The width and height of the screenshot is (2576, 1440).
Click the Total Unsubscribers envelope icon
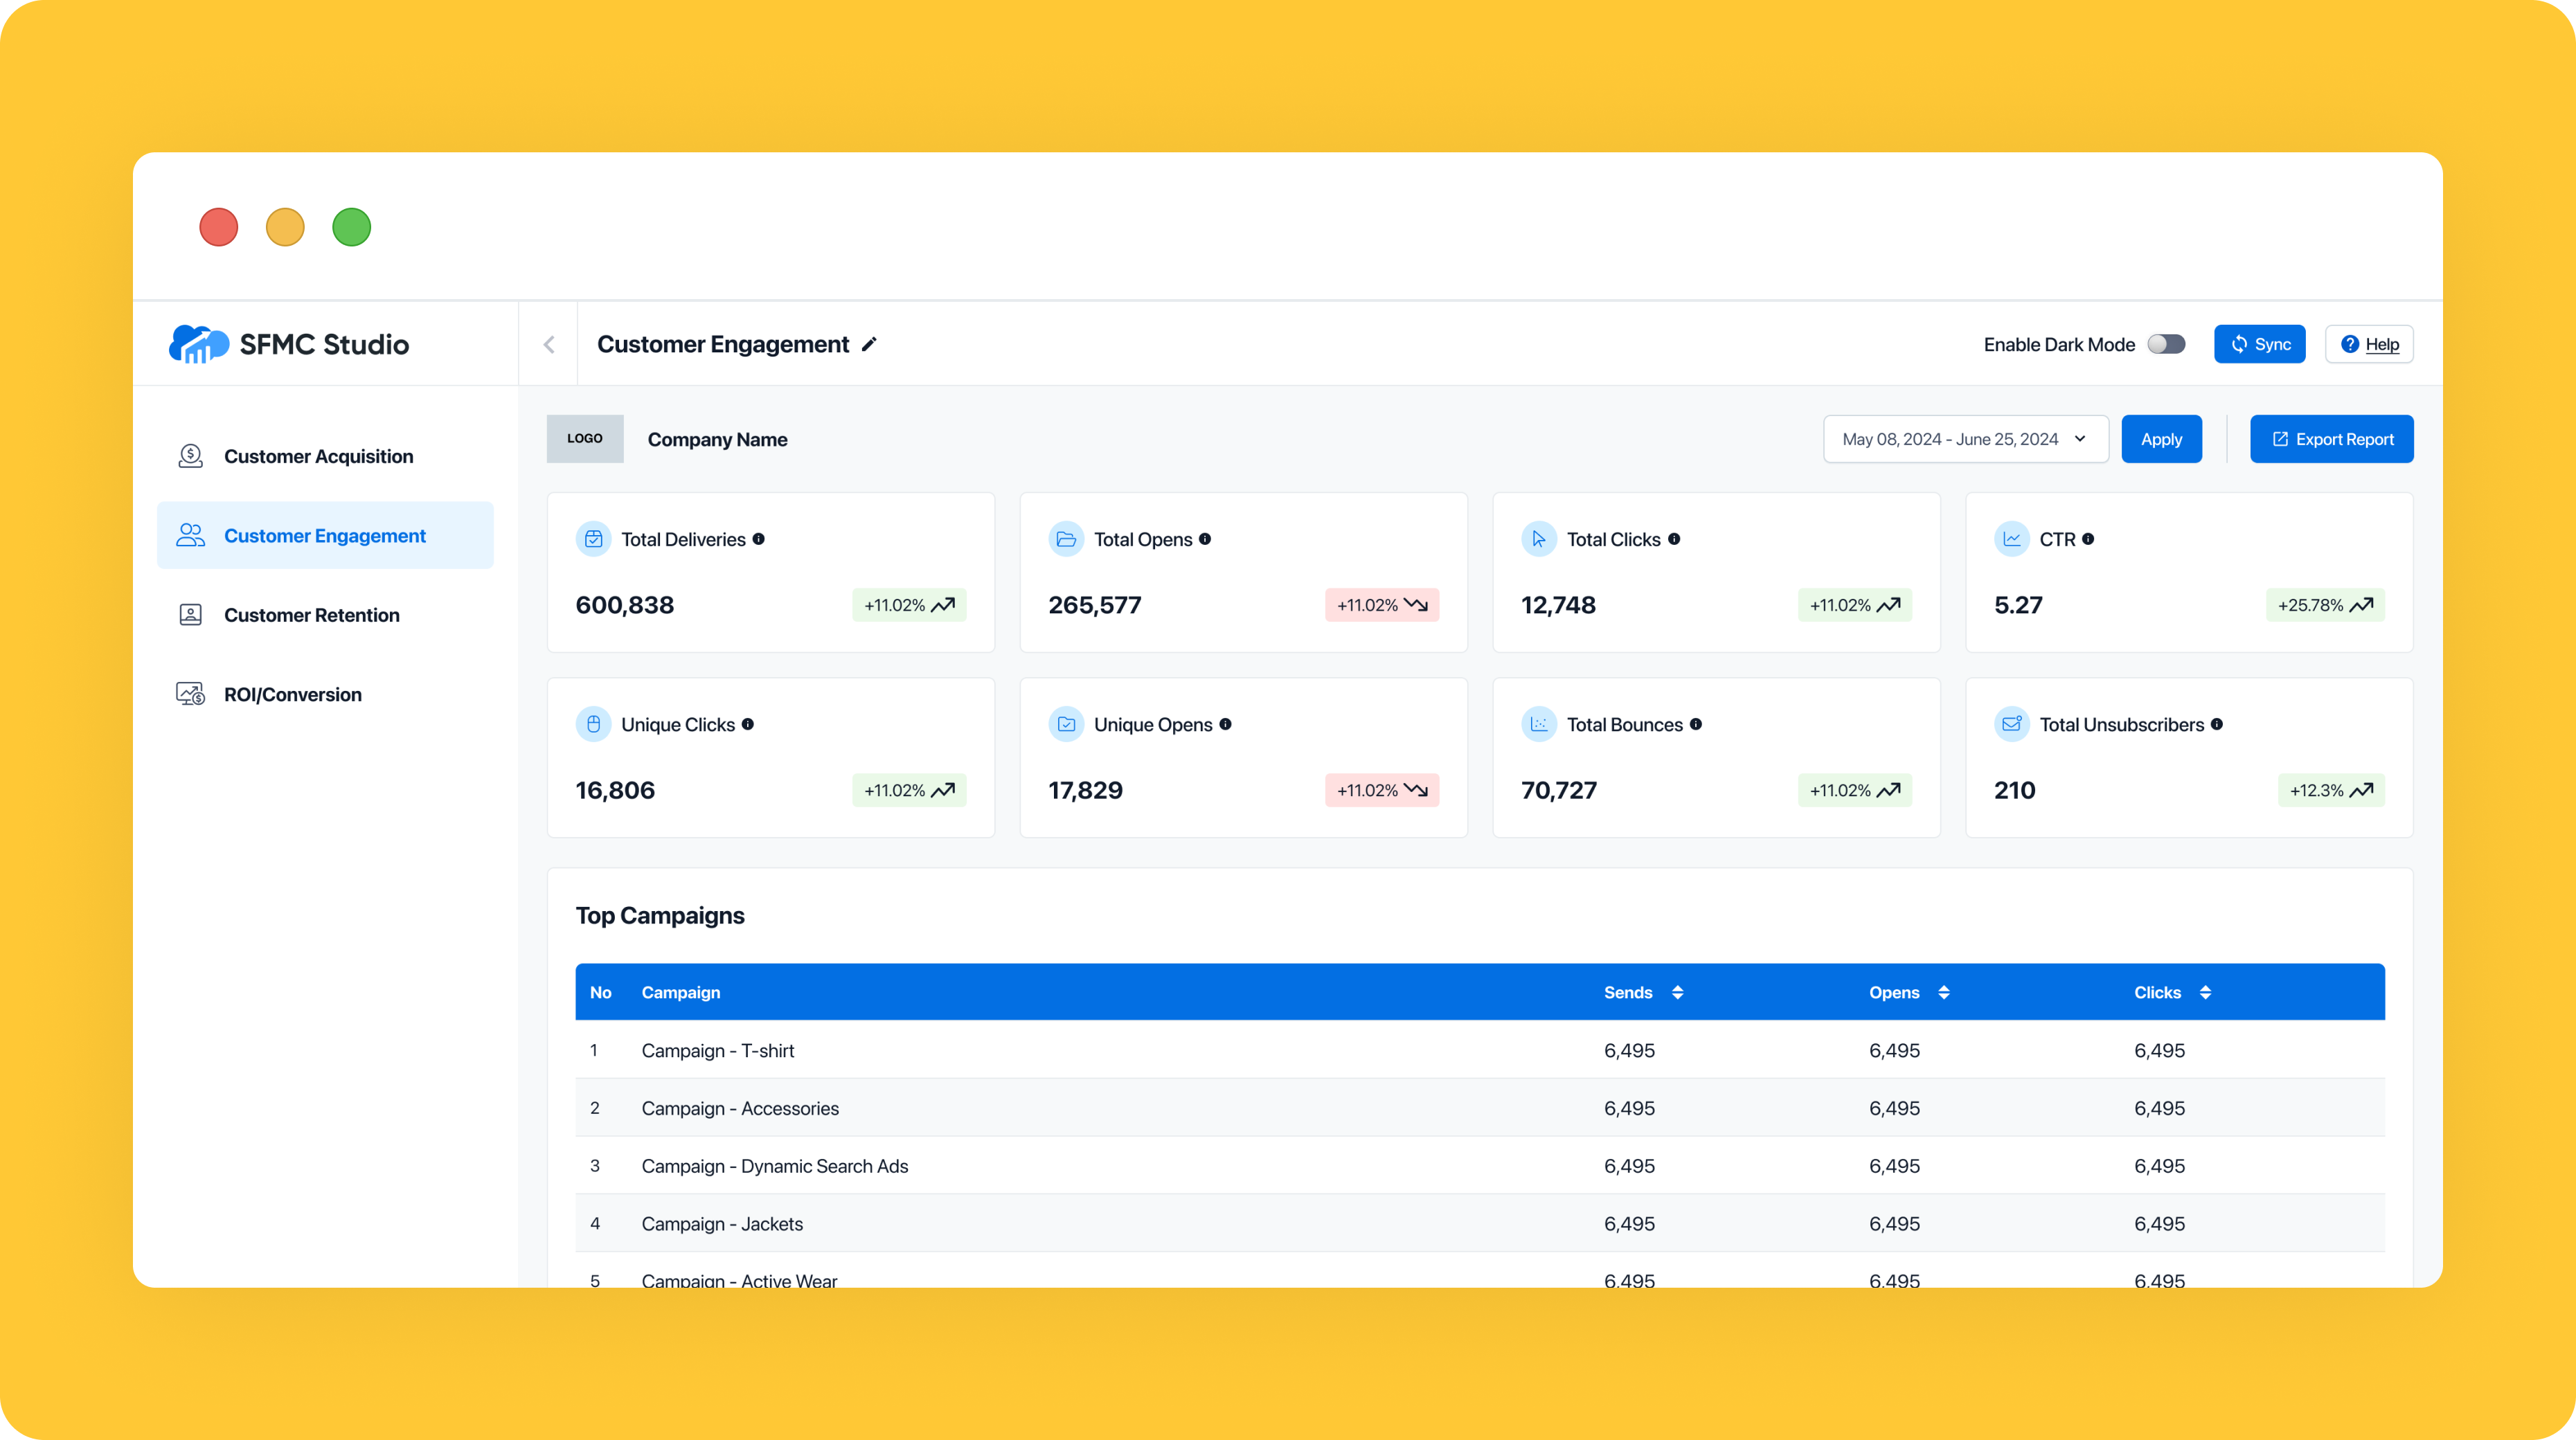[x=2012, y=724]
